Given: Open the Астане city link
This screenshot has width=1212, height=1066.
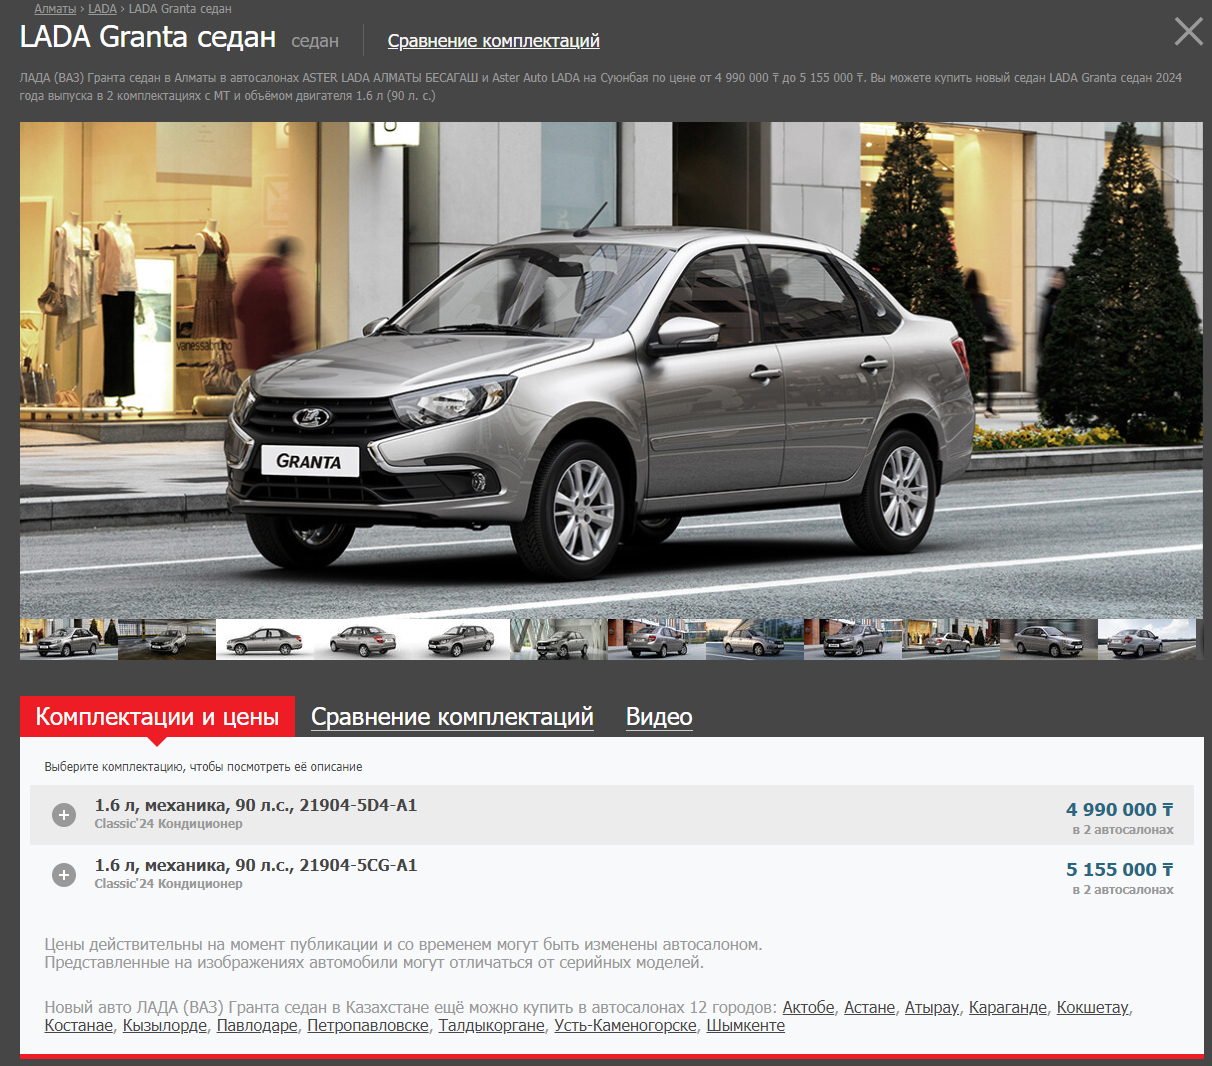Looking at the screenshot, I should pyautogui.click(x=869, y=1007).
